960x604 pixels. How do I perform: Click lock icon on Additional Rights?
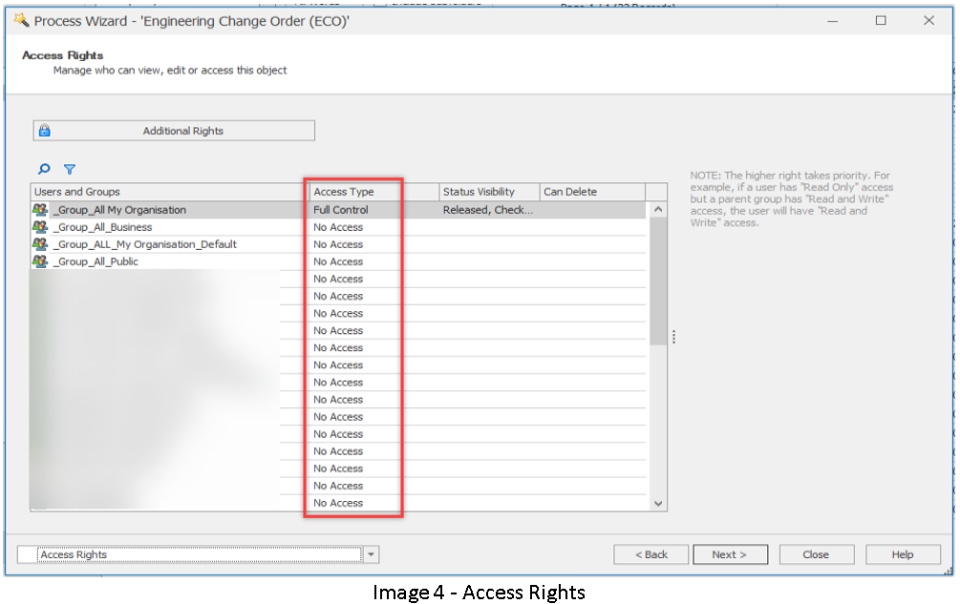45,130
